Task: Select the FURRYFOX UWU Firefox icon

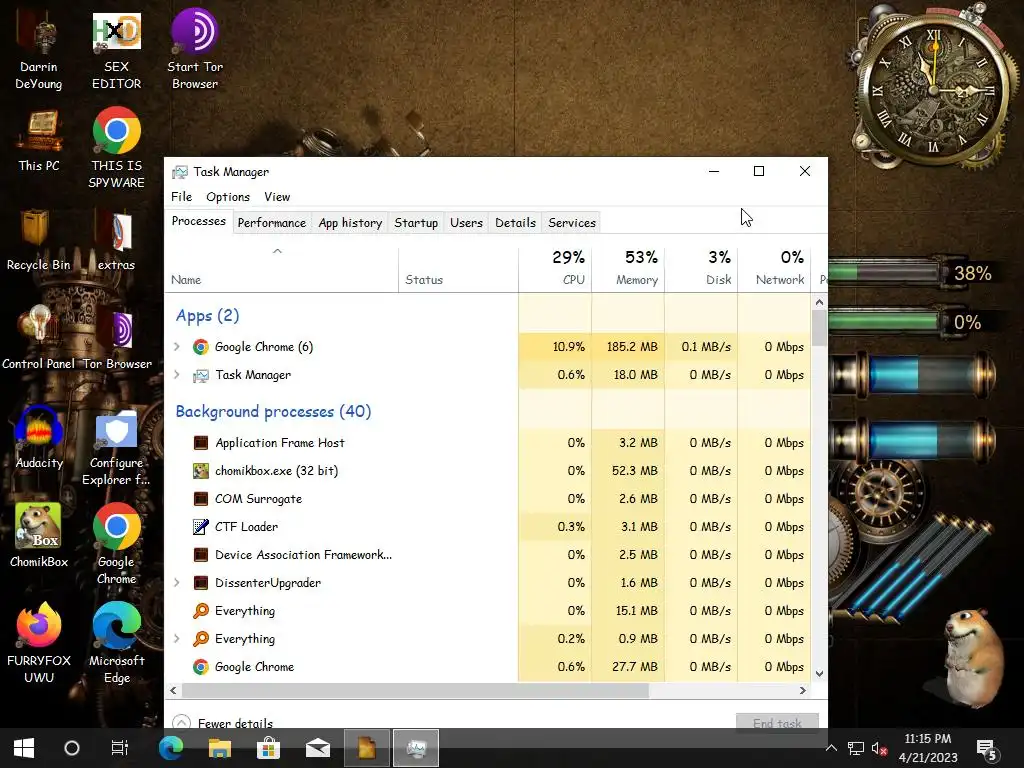Action: pos(39,643)
